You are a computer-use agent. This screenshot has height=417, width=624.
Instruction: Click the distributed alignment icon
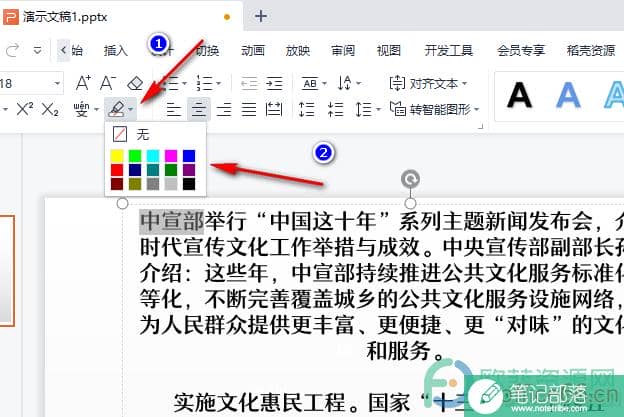pos(274,109)
